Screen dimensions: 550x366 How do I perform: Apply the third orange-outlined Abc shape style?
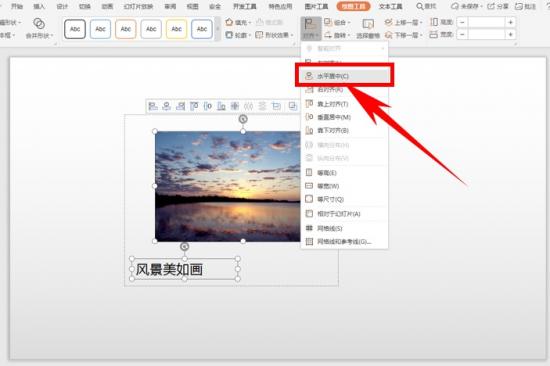point(126,29)
